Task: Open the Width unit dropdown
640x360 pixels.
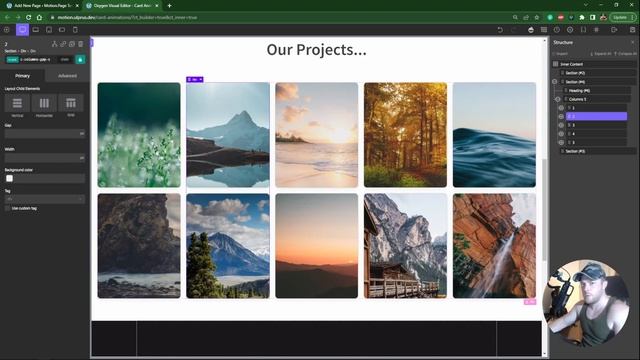Action: pos(82,158)
